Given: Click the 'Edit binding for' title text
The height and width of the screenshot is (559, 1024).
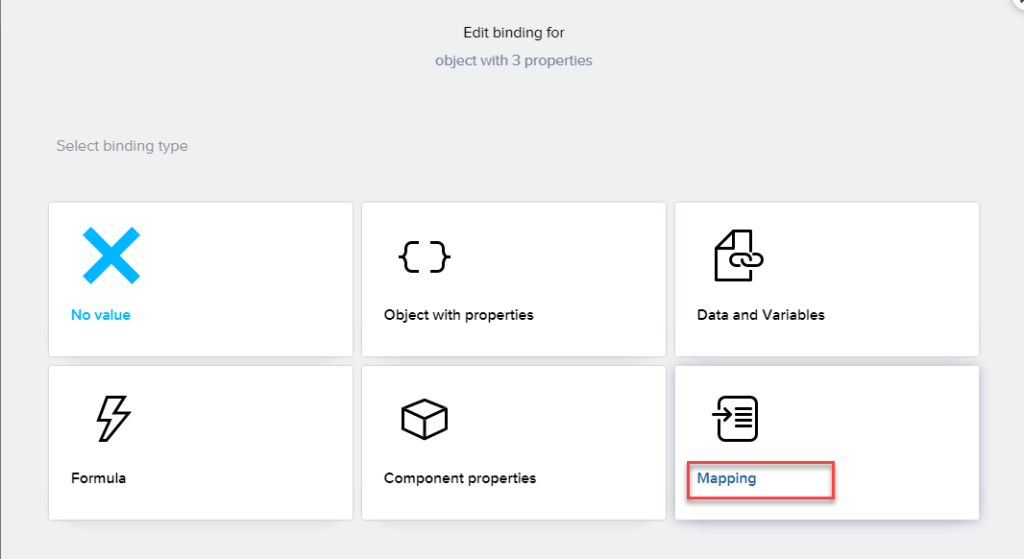Looking at the screenshot, I should [513, 33].
